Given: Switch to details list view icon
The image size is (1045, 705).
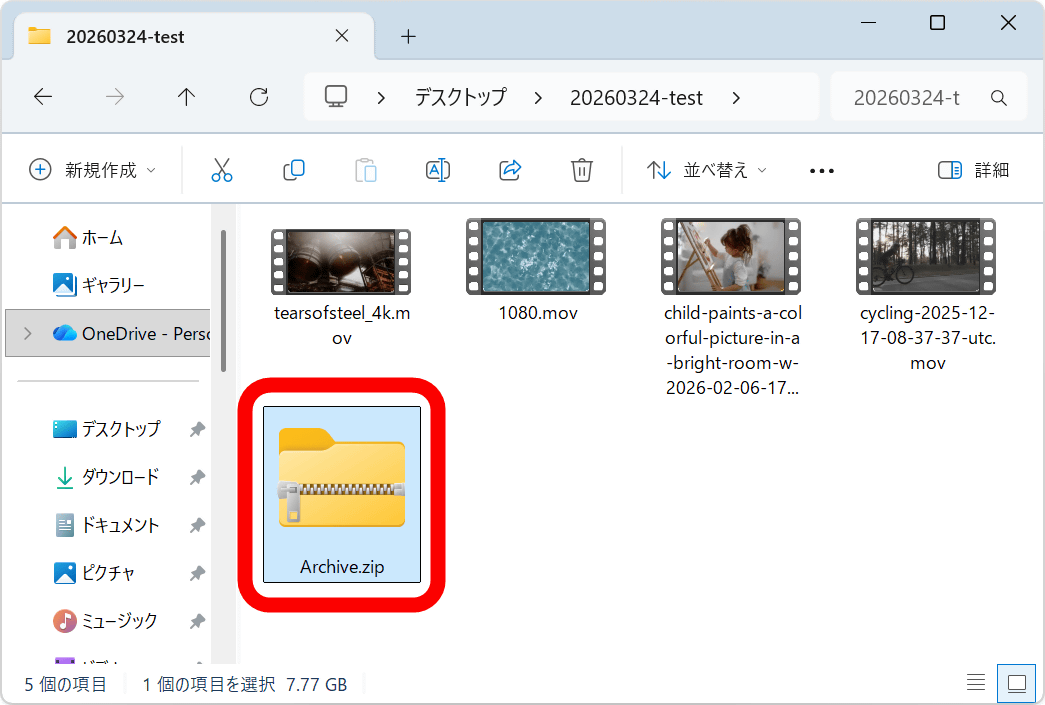Looking at the screenshot, I should pos(976,682).
